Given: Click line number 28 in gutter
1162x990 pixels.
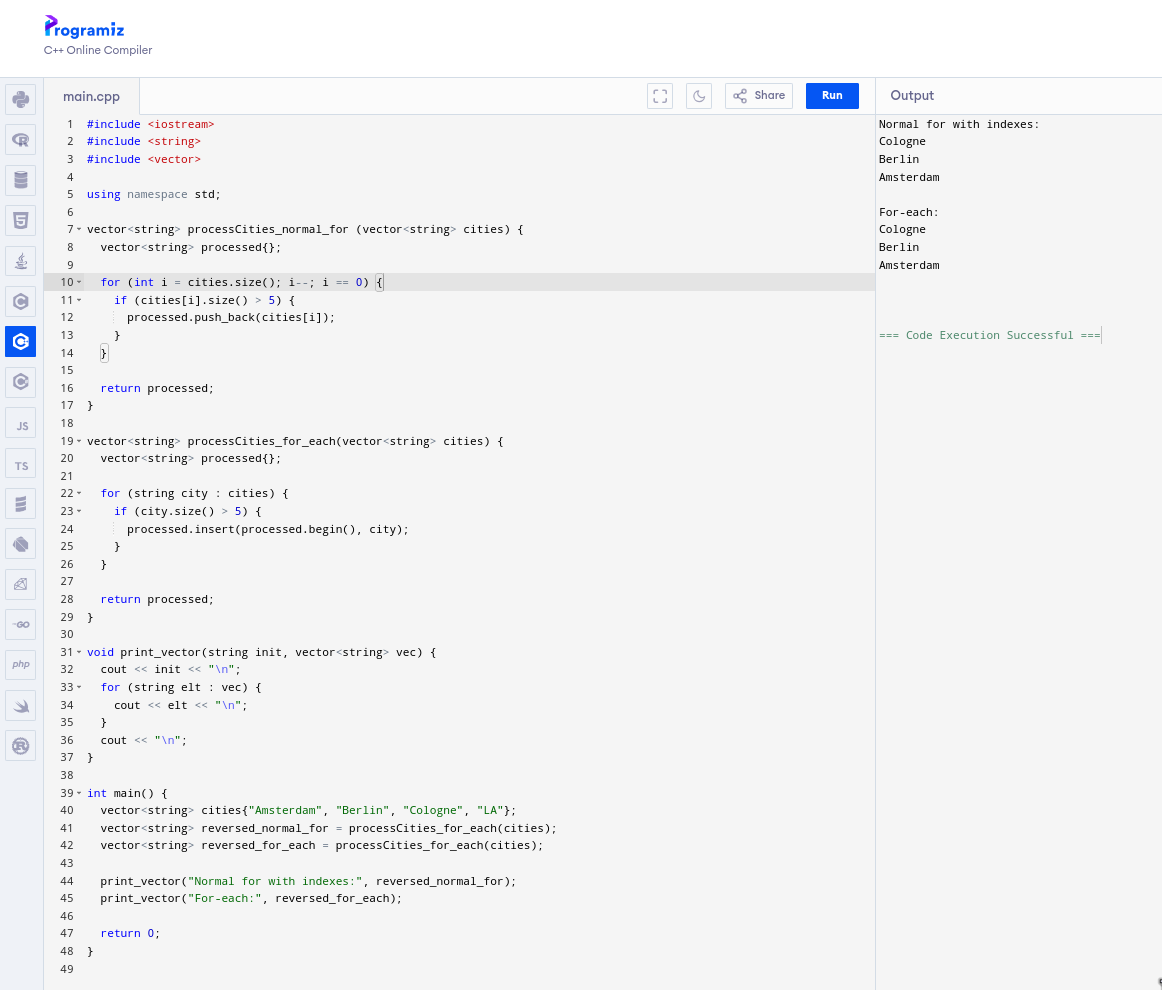Looking at the screenshot, I should [x=67, y=599].
